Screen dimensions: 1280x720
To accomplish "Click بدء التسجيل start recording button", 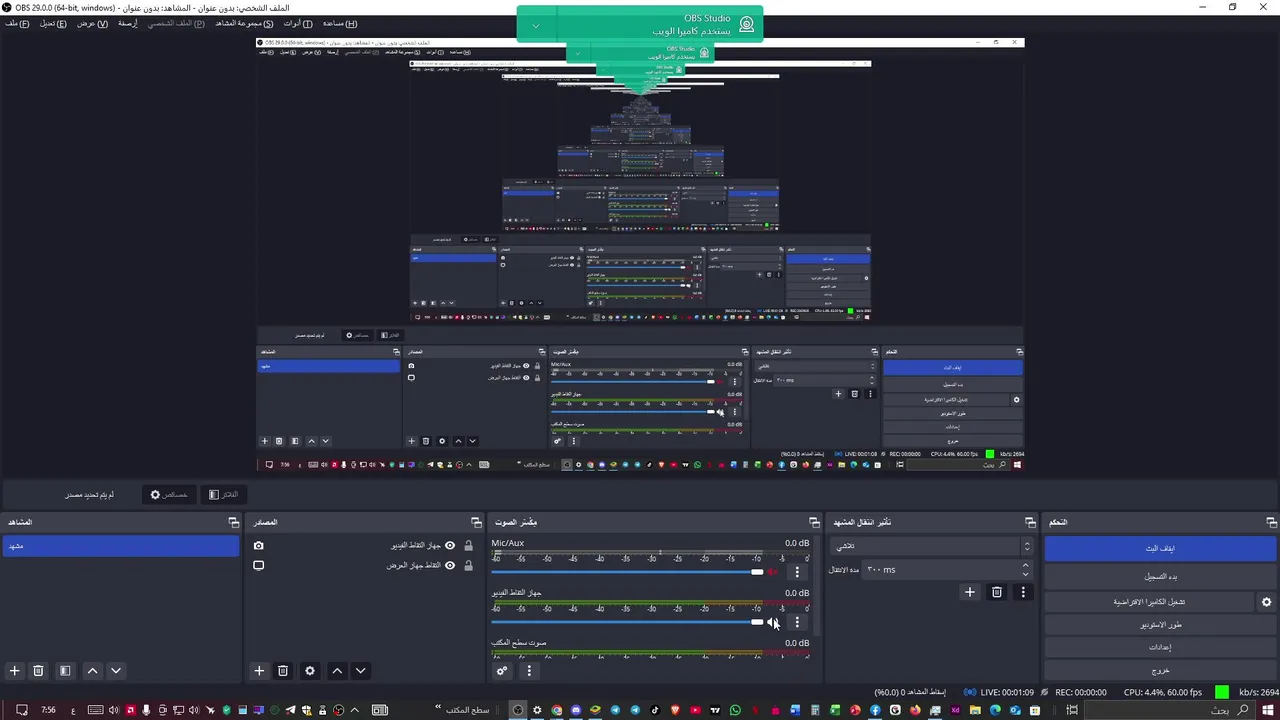I will click(x=1160, y=577).
